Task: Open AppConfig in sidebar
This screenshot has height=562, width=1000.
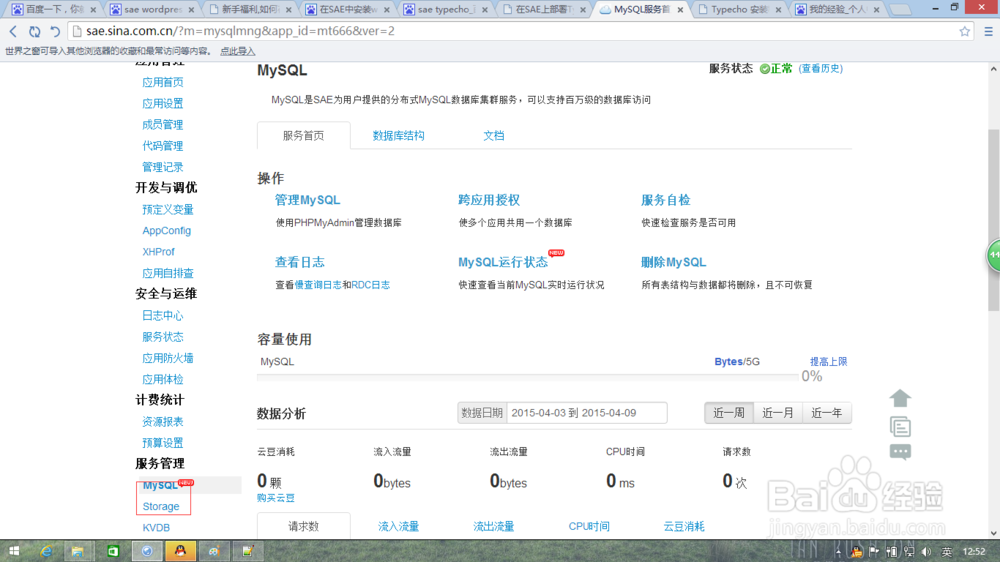Action: [166, 230]
